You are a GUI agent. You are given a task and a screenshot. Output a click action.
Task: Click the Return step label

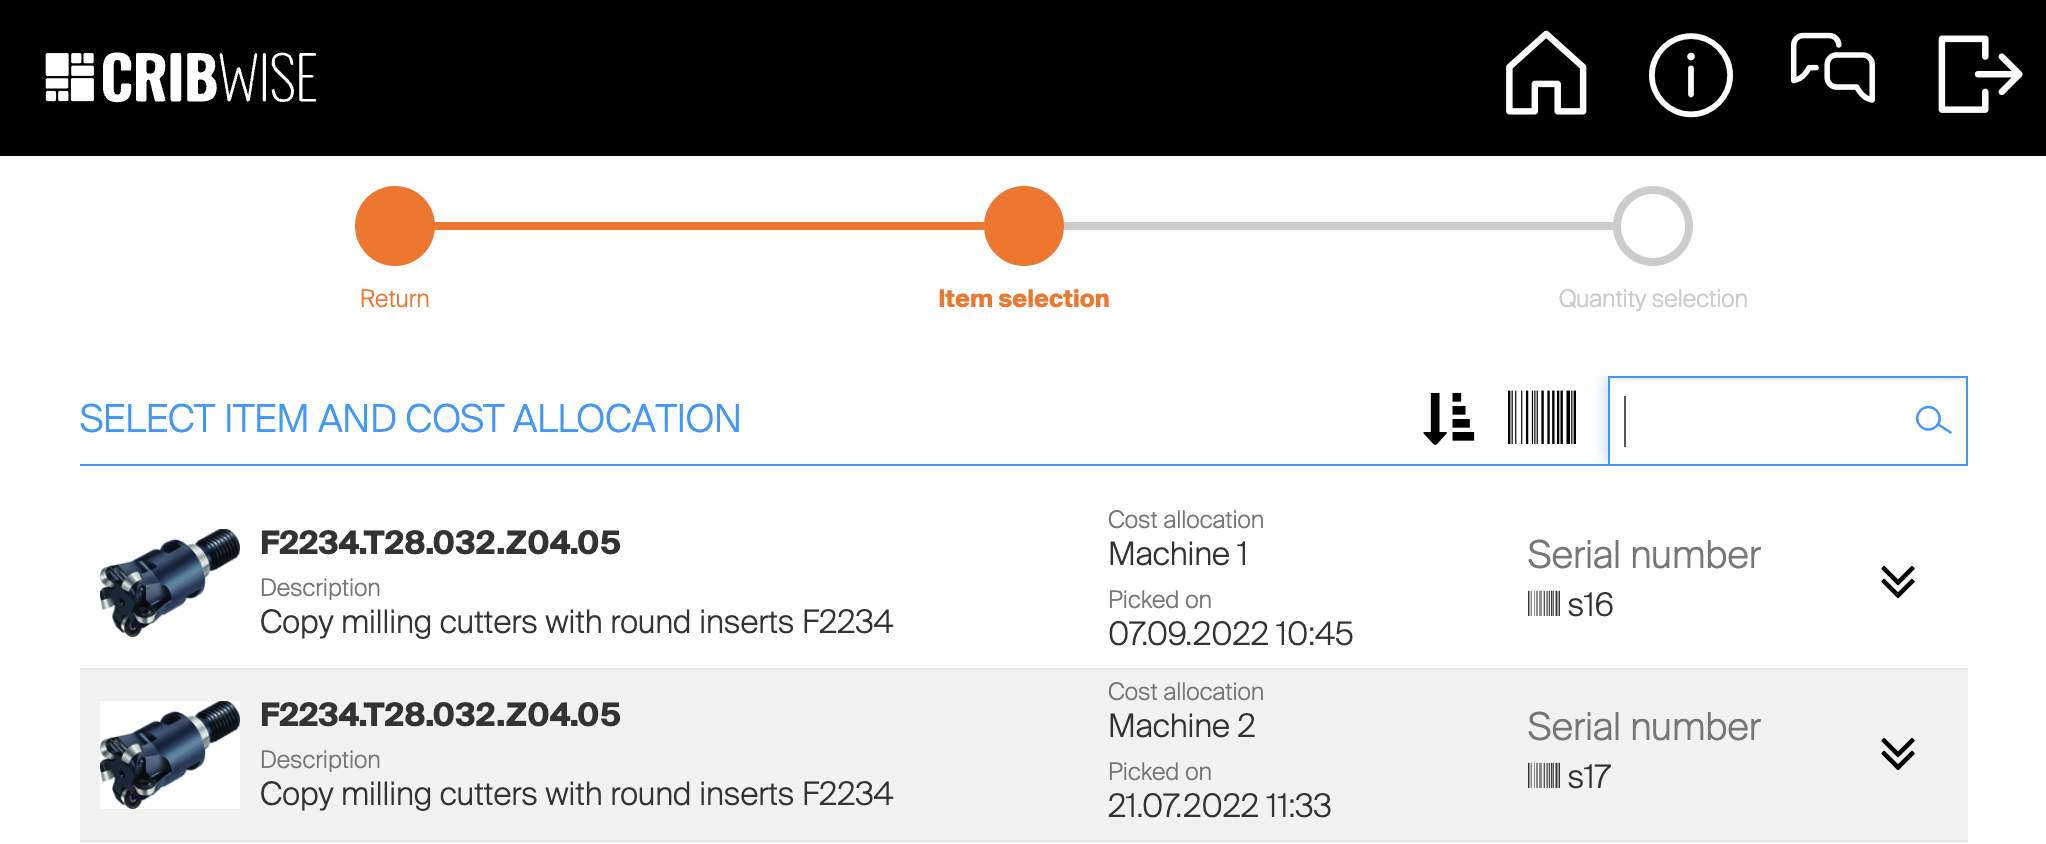click(x=394, y=299)
